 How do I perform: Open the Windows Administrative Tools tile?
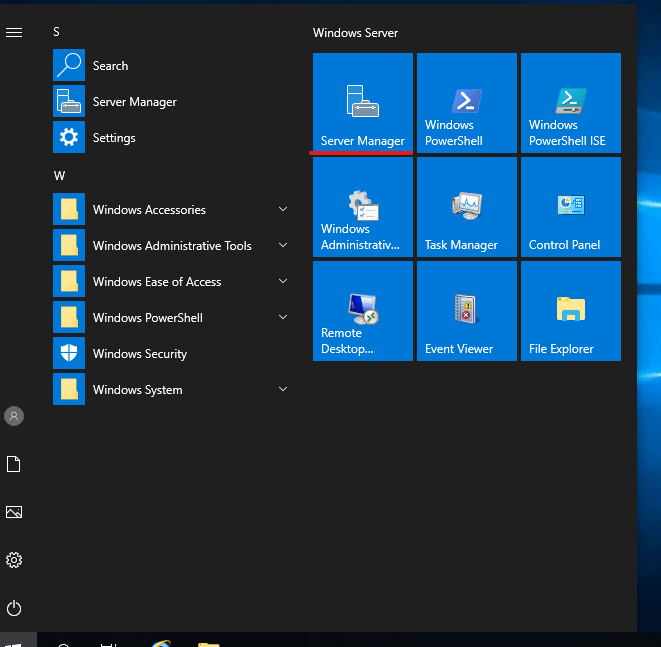click(x=363, y=207)
